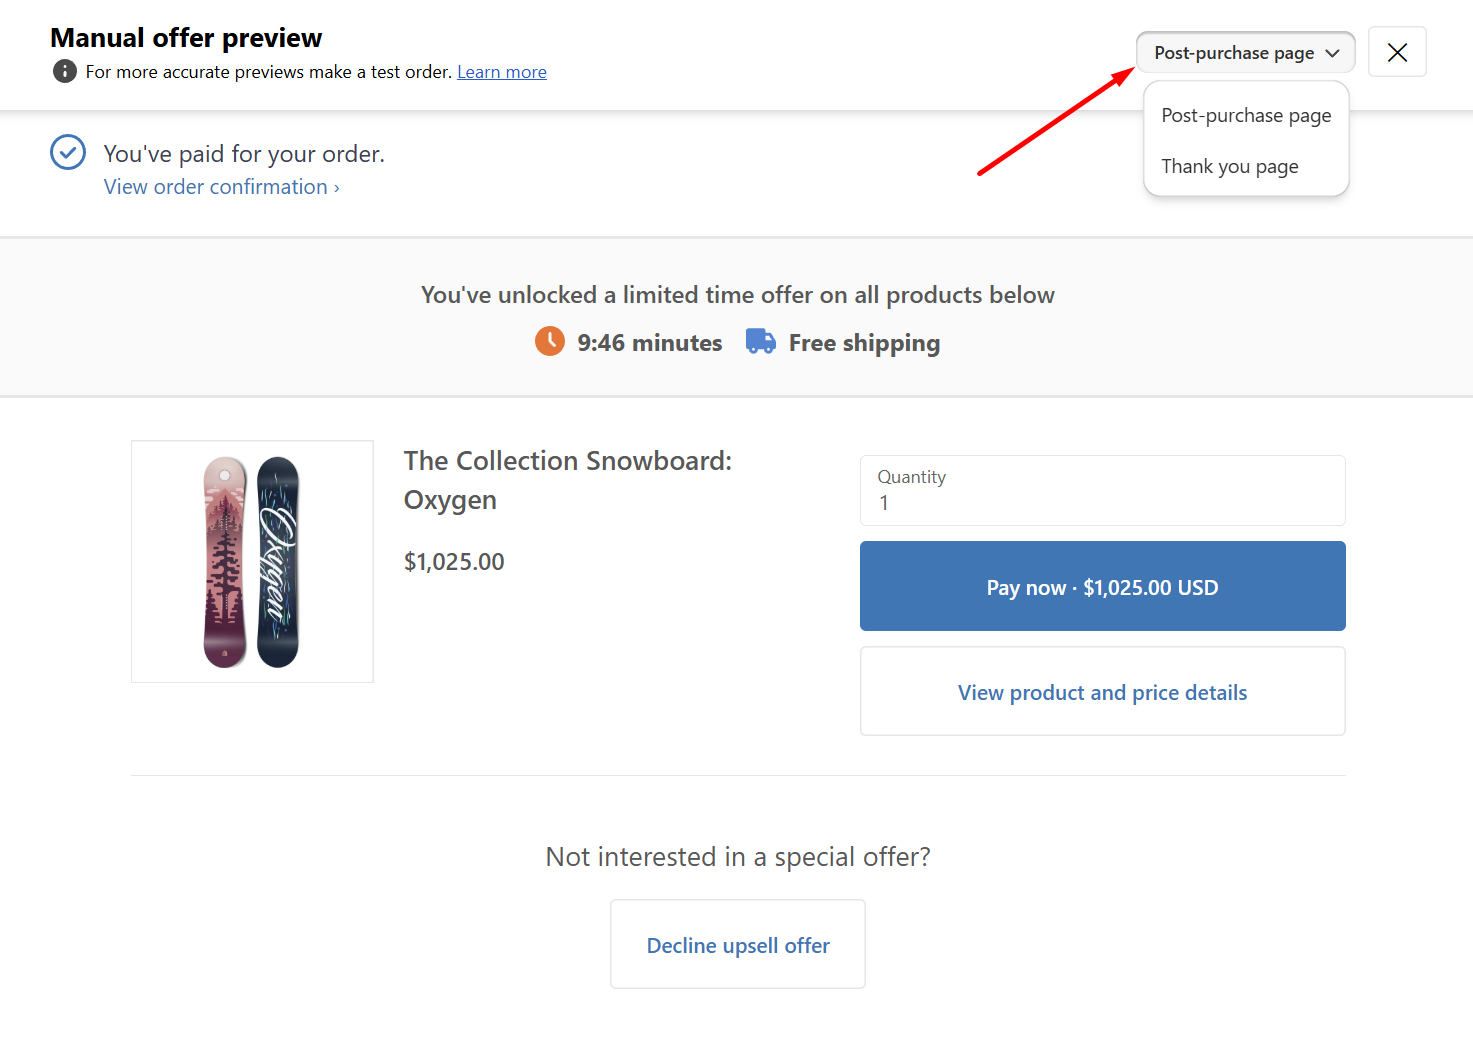Choose Thank you page option
This screenshot has width=1473, height=1051.
1230,167
